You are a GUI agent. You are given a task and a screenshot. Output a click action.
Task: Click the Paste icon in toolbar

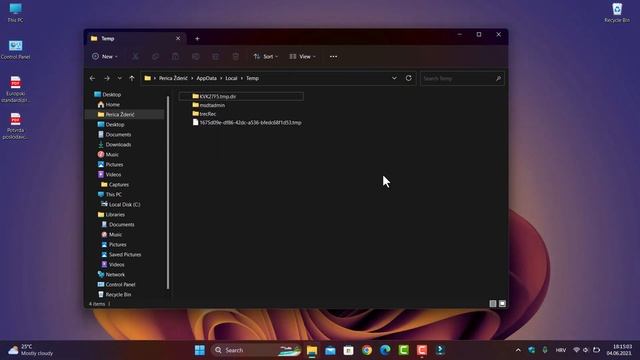176,56
